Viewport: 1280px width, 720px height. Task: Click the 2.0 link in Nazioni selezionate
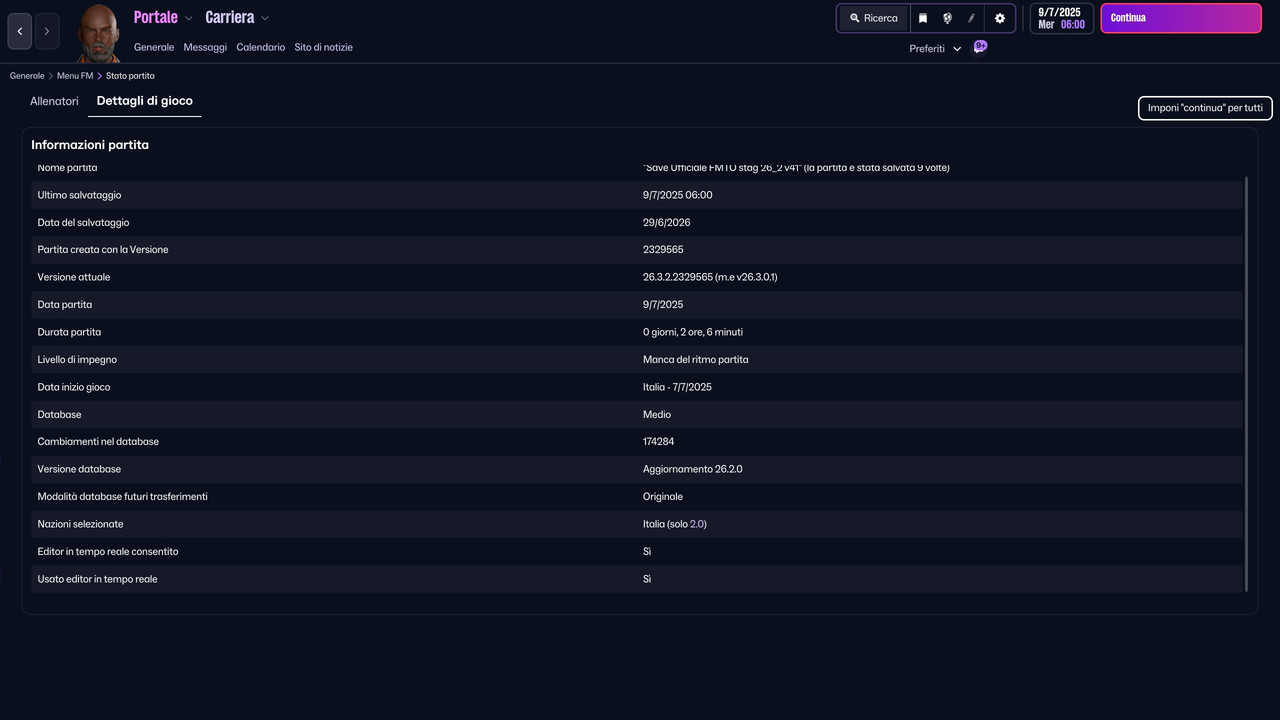pos(697,524)
